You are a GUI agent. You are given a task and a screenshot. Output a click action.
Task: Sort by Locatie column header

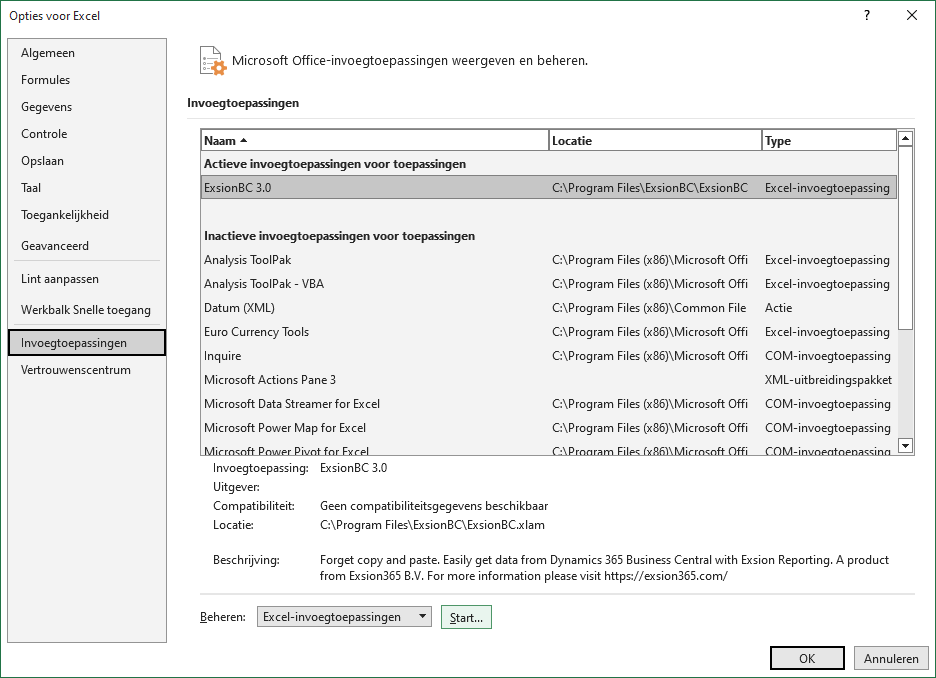pyautogui.click(x=655, y=140)
